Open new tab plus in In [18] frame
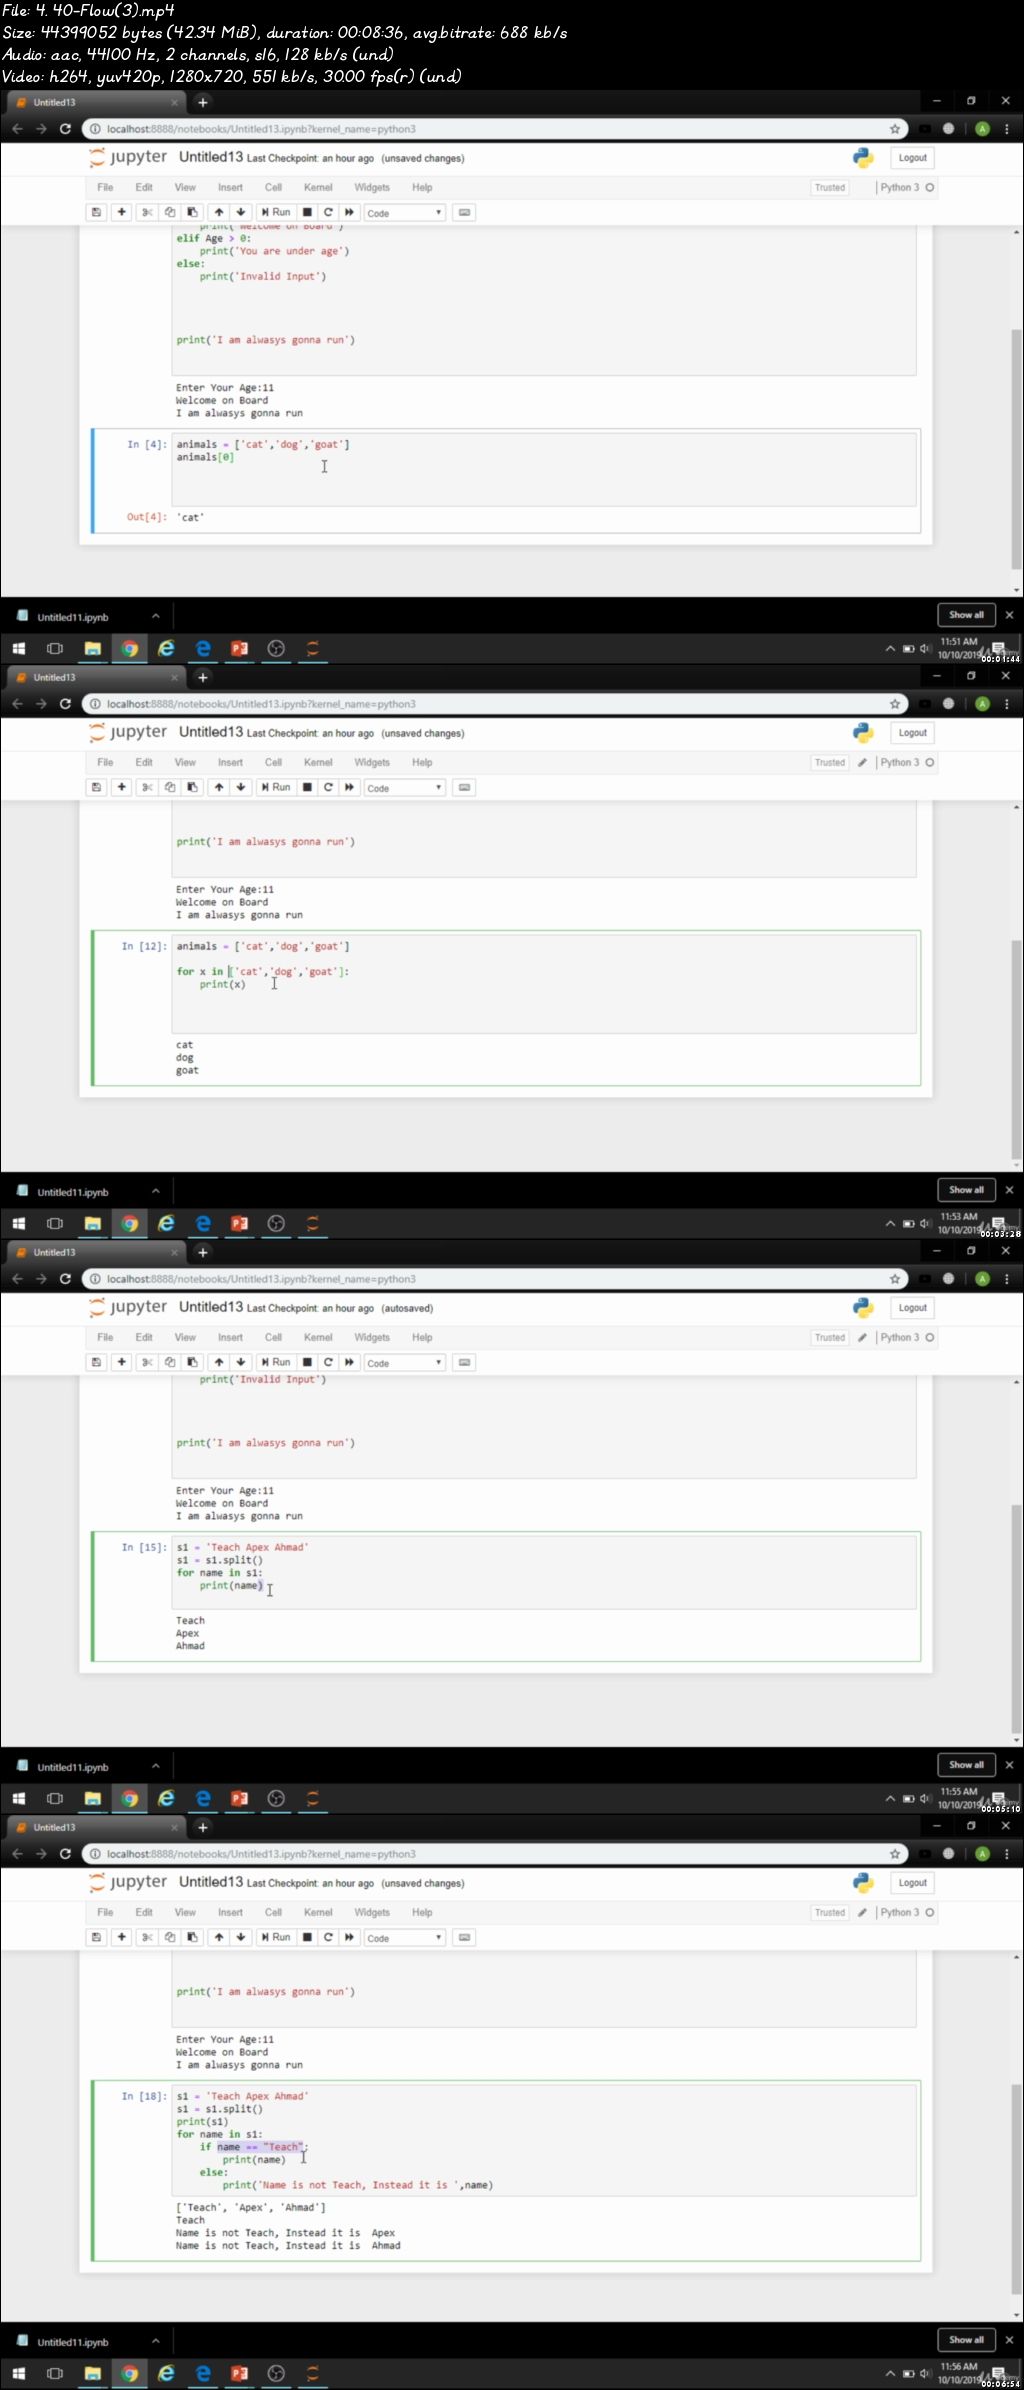Image resolution: width=1024 pixels, height=2390 pixels. tap(203, 1827)
